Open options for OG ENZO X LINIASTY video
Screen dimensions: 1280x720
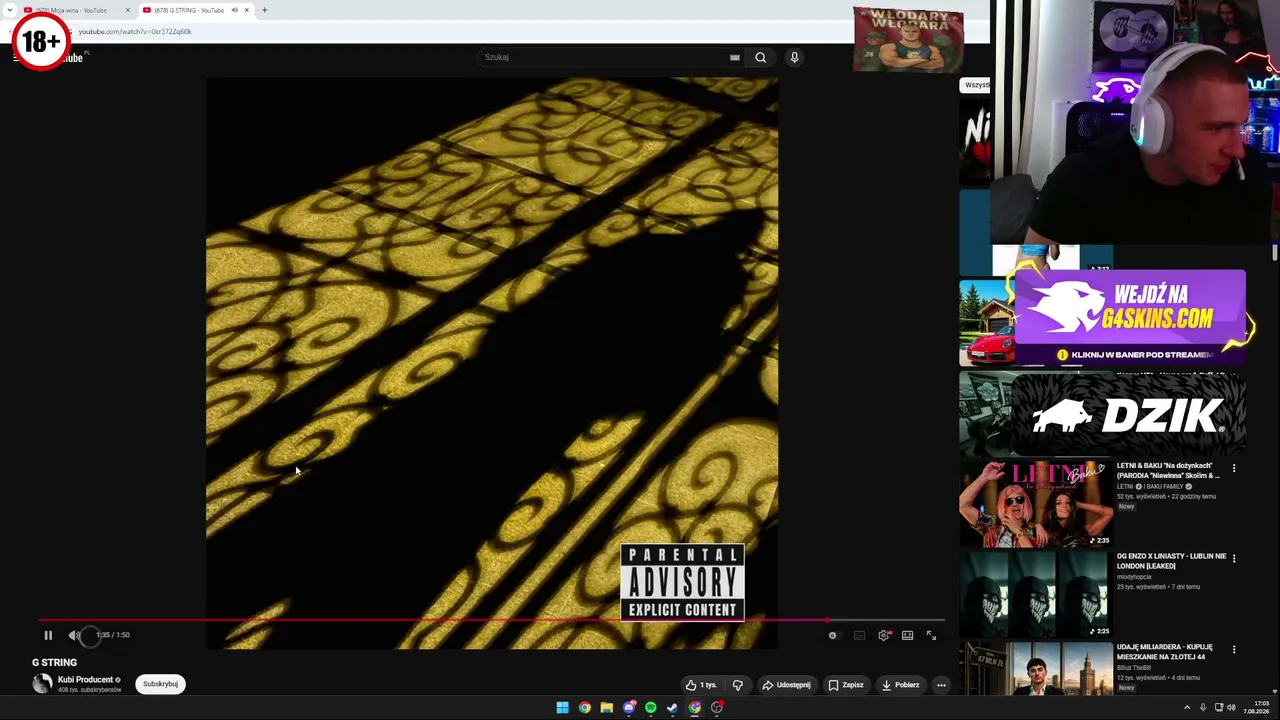1234,558
